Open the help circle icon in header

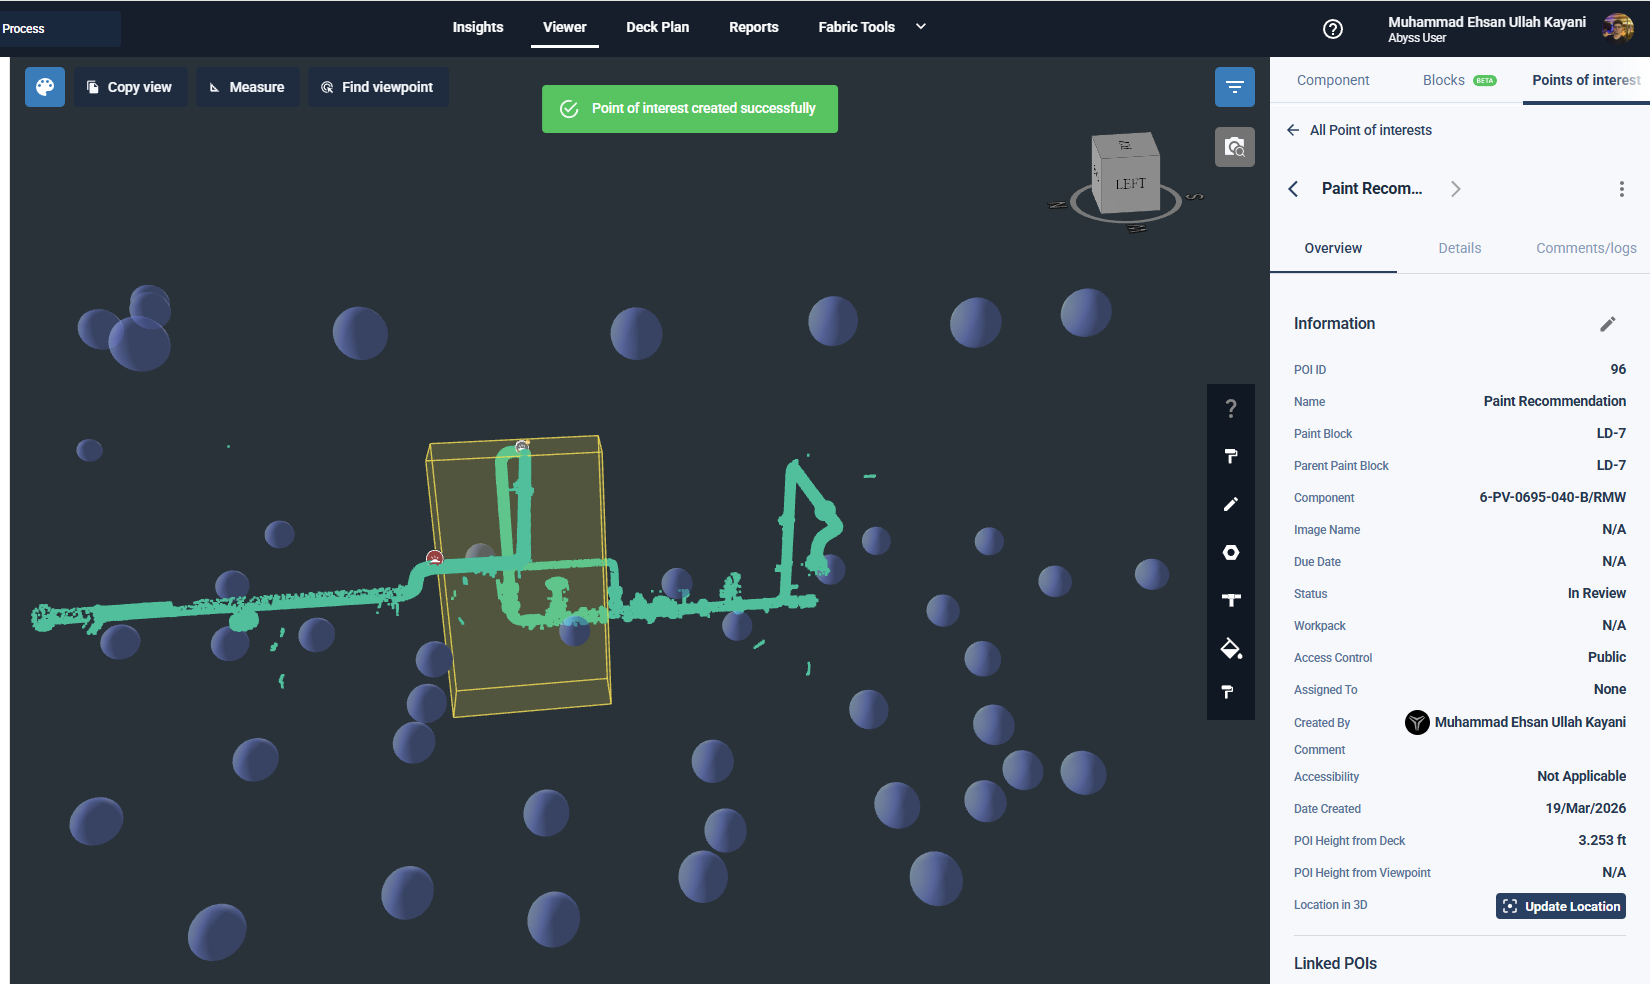[x=1332, y=29]
